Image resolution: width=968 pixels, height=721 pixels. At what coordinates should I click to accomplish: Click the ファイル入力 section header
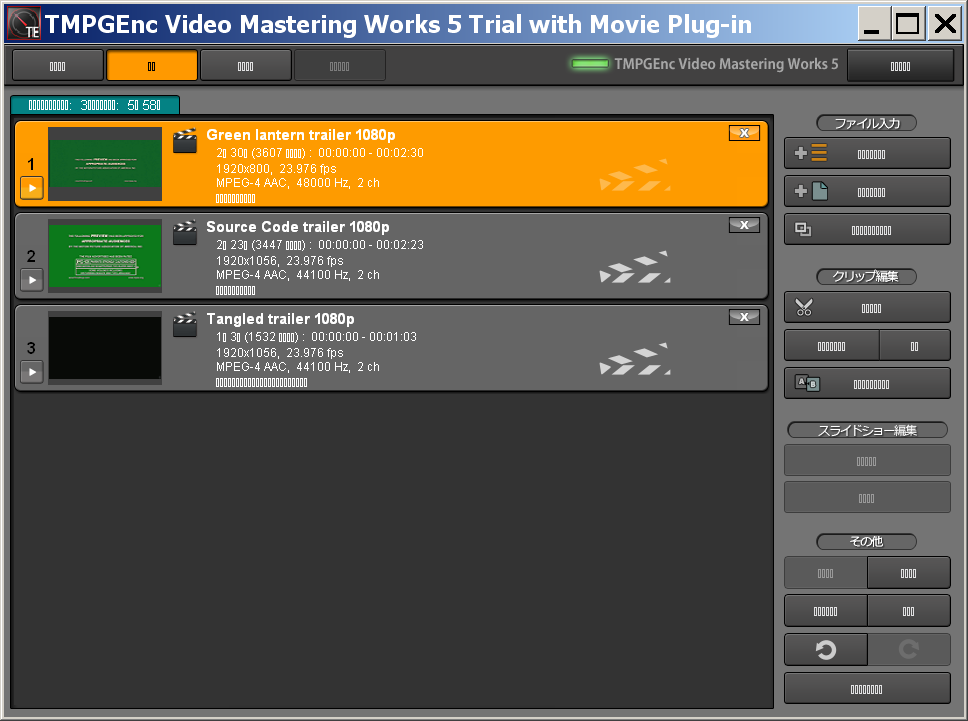pos(867,123)
